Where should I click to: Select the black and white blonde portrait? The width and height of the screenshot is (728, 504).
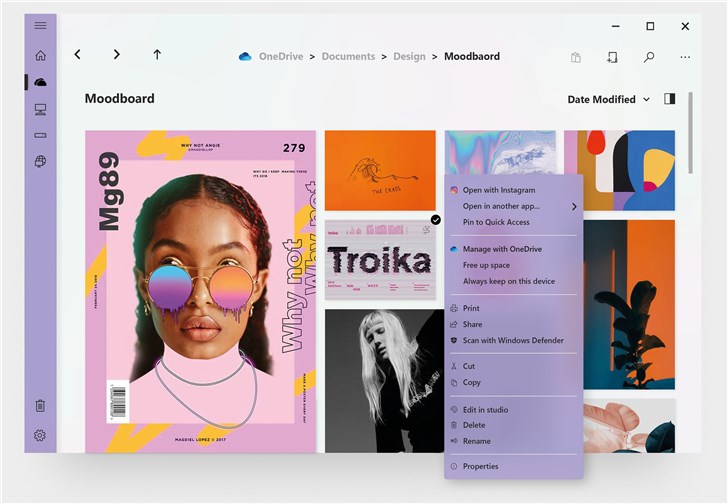(x=384, y=381)
